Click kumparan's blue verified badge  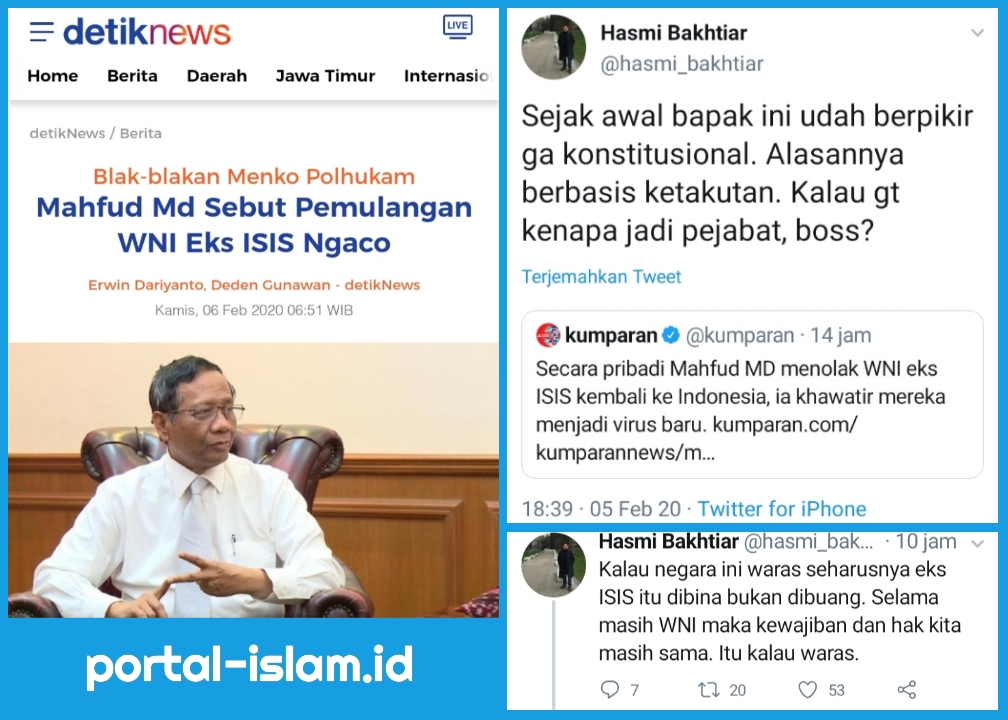click(x=670, y=335)
